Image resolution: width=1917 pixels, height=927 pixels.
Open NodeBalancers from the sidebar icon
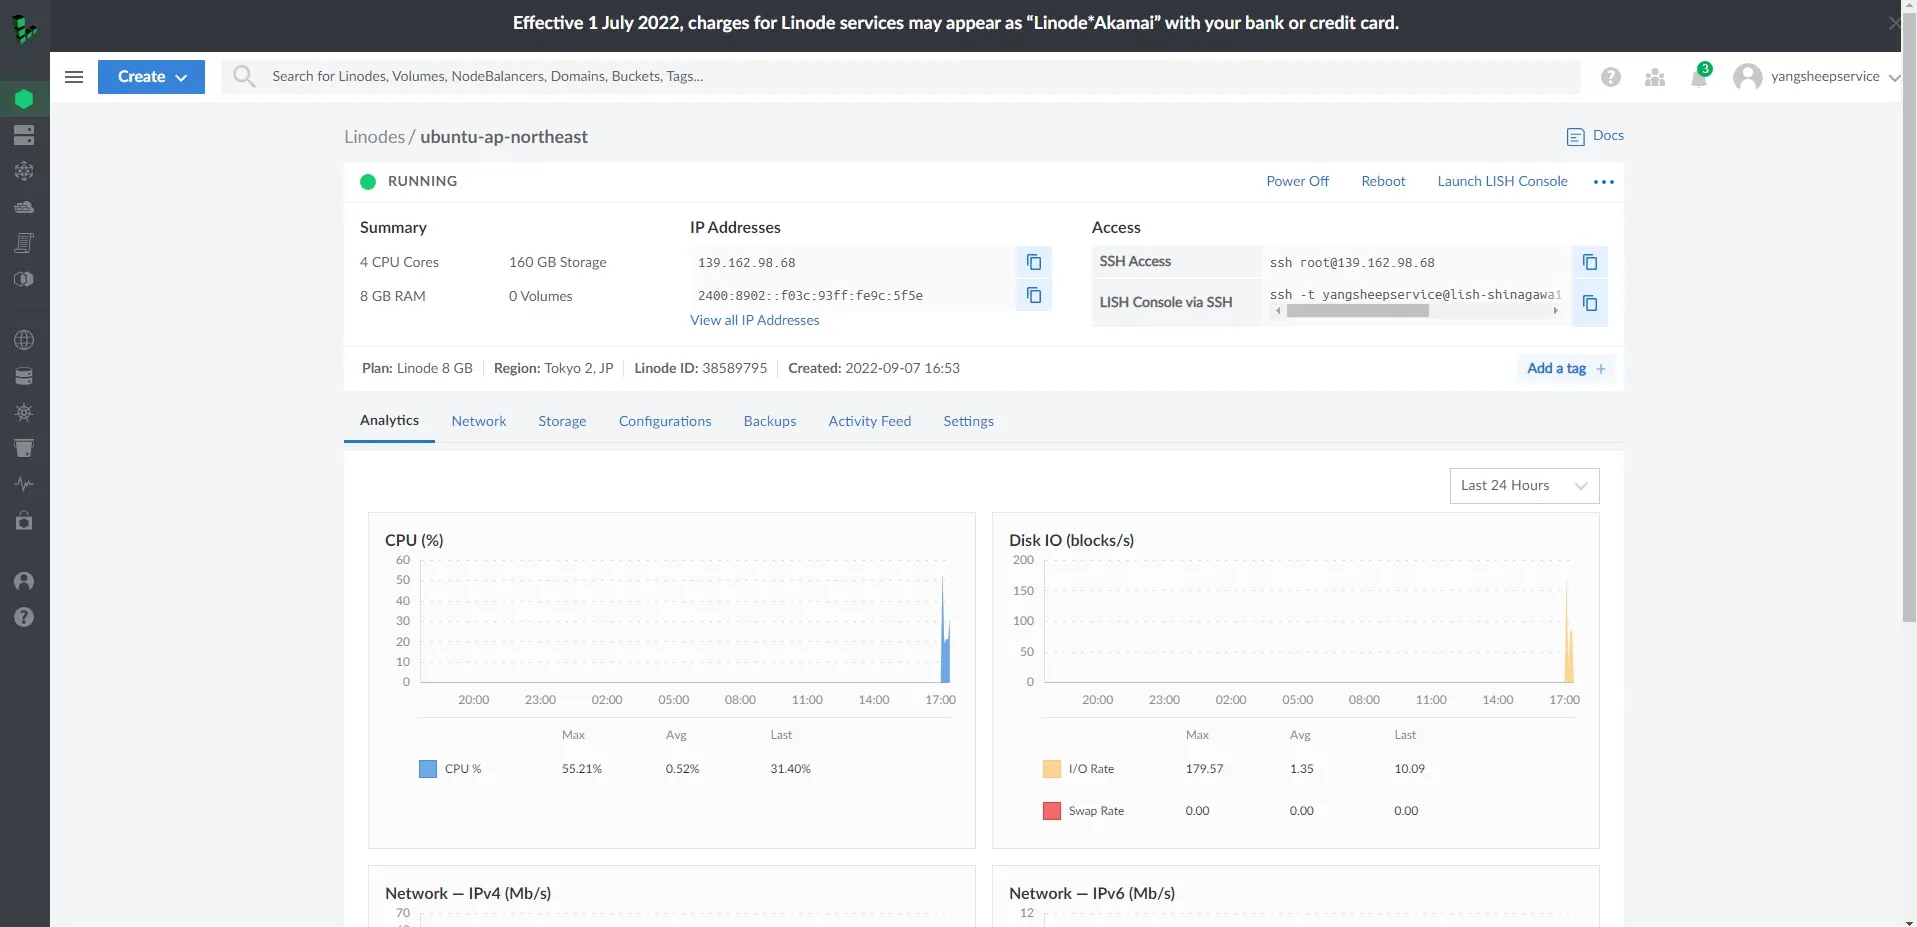click(24, 171)
